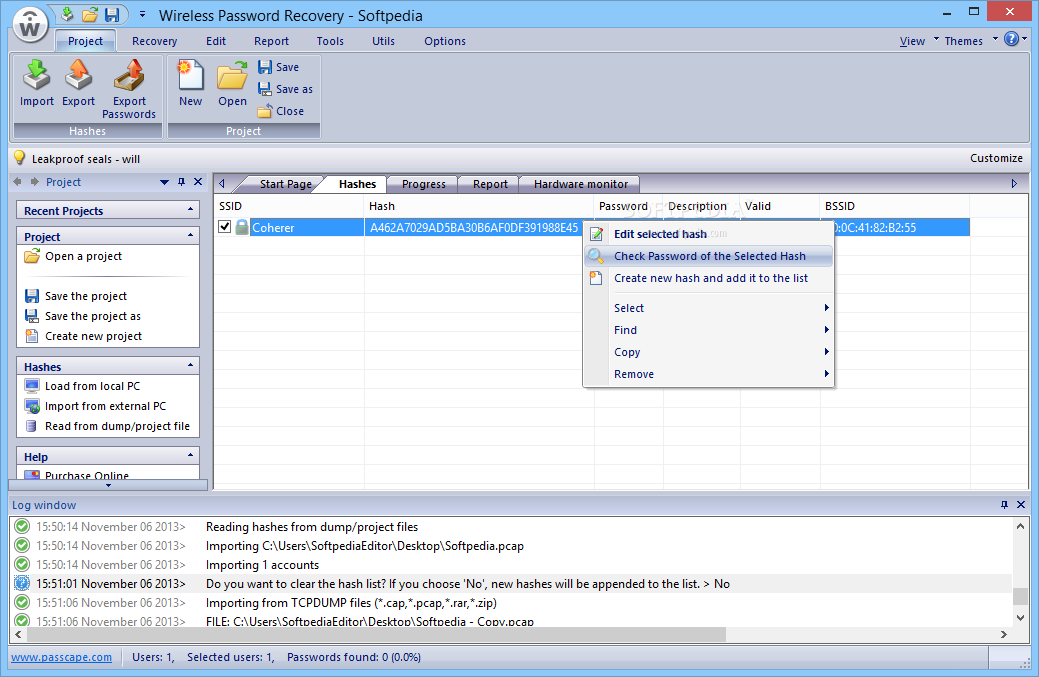Image resolution: width=1039 pixels, height=677 pixels.
Task: Click lock icon beside Coherer
Action: 242,227
